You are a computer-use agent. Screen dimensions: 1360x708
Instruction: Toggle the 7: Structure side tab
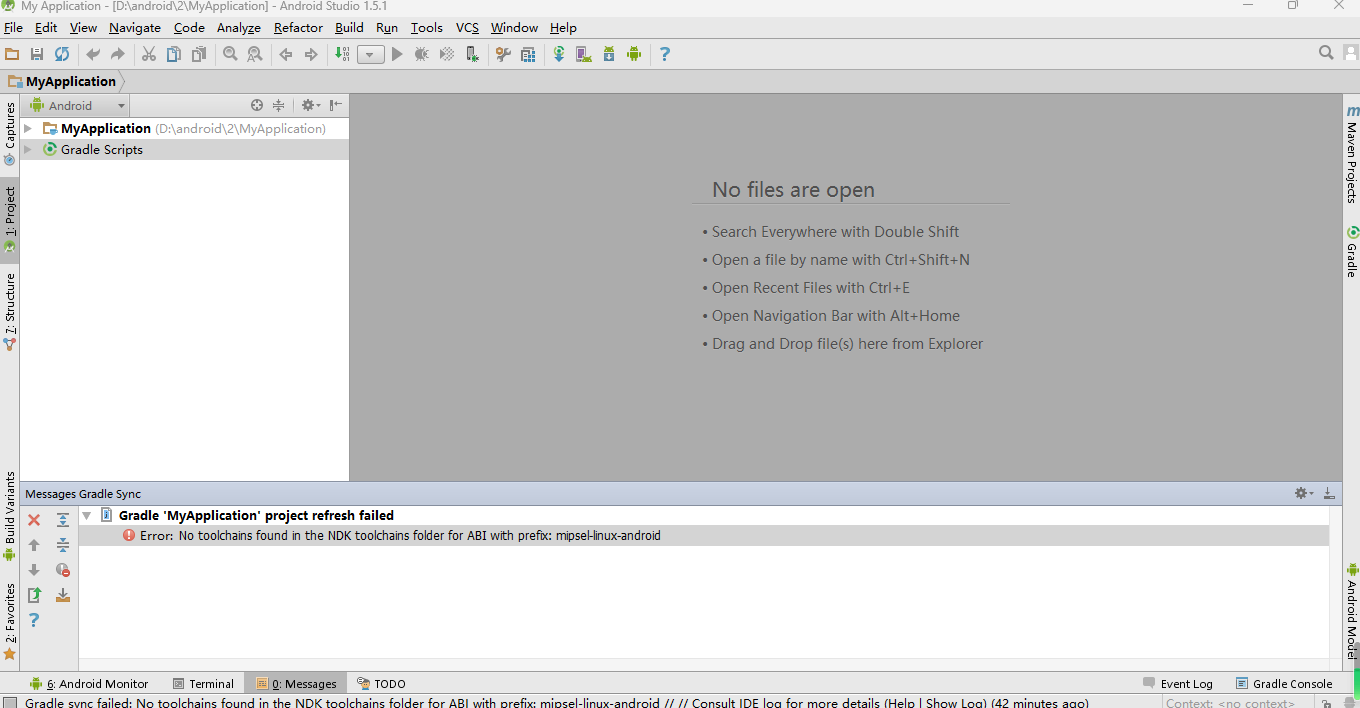pos(10,311)
